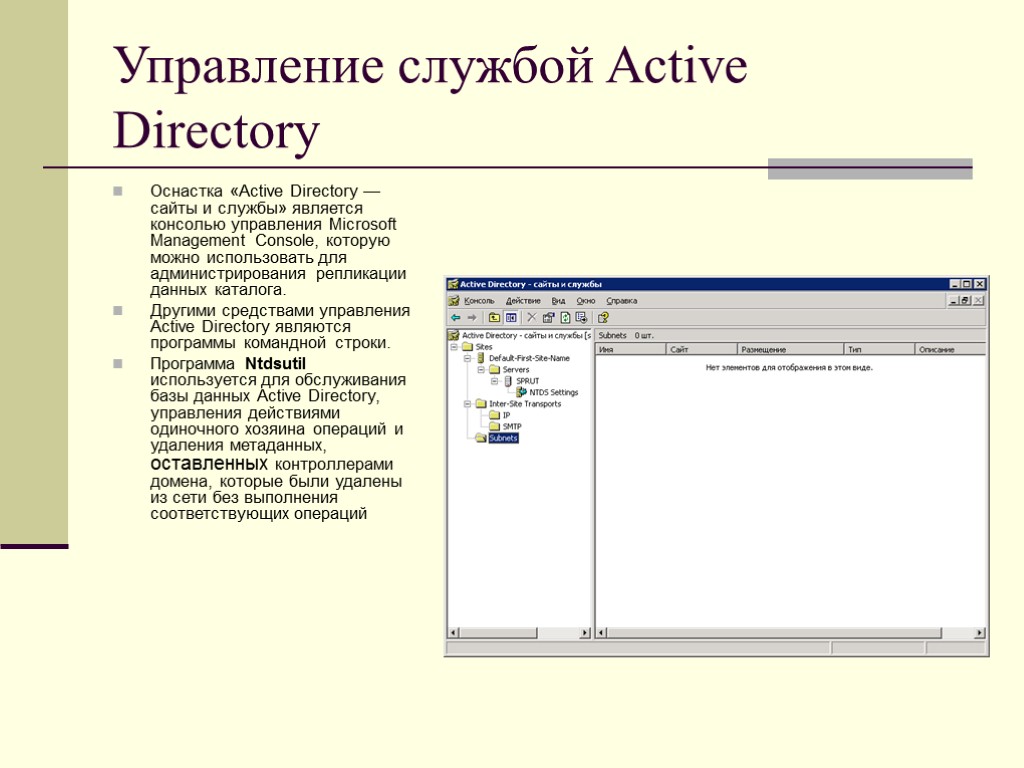Select the SPRUT server label
Viewport: 1024px width, 768px height.
point(528,381)
